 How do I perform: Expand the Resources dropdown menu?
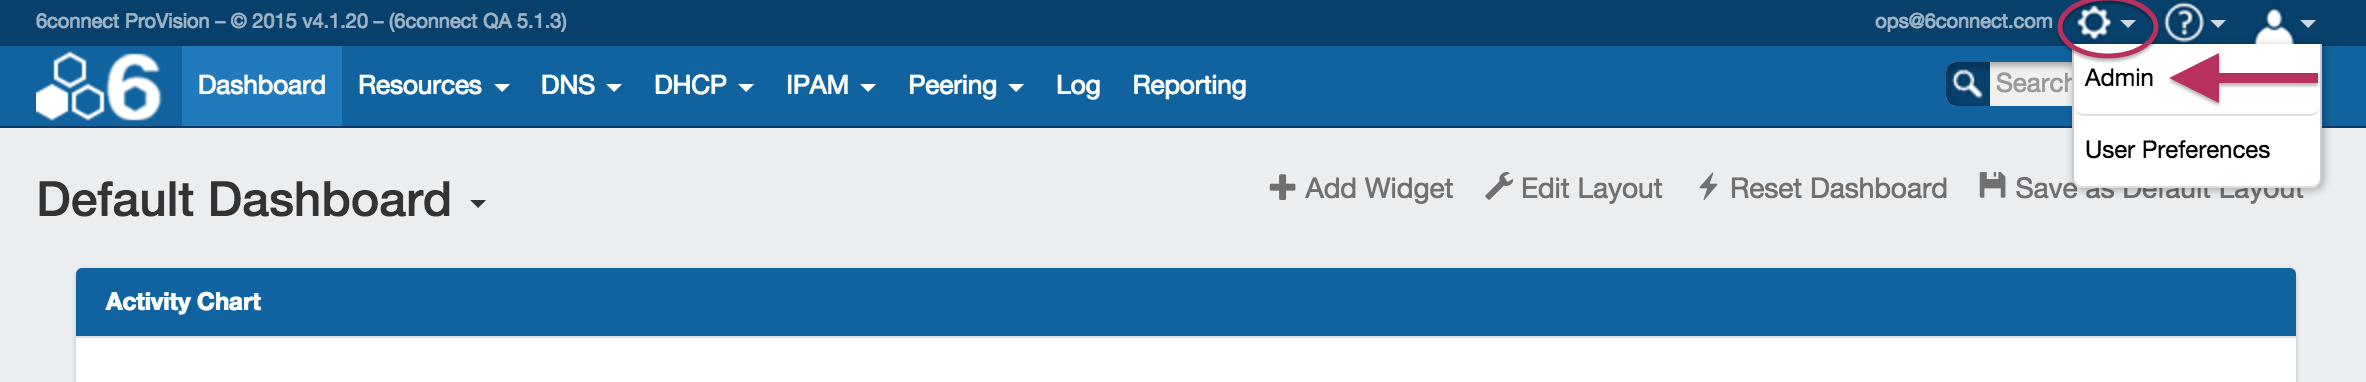point(433,86)
